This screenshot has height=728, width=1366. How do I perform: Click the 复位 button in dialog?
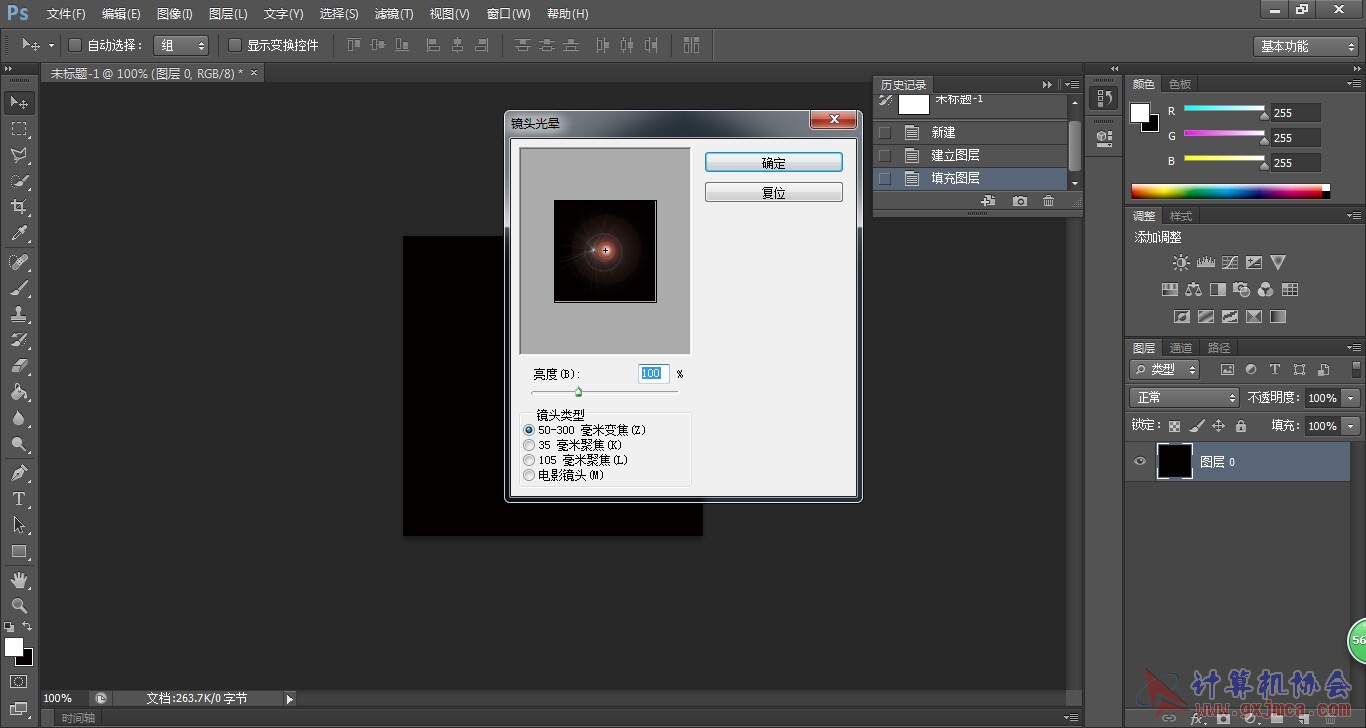pyautogui.click(x=774, y=192)
